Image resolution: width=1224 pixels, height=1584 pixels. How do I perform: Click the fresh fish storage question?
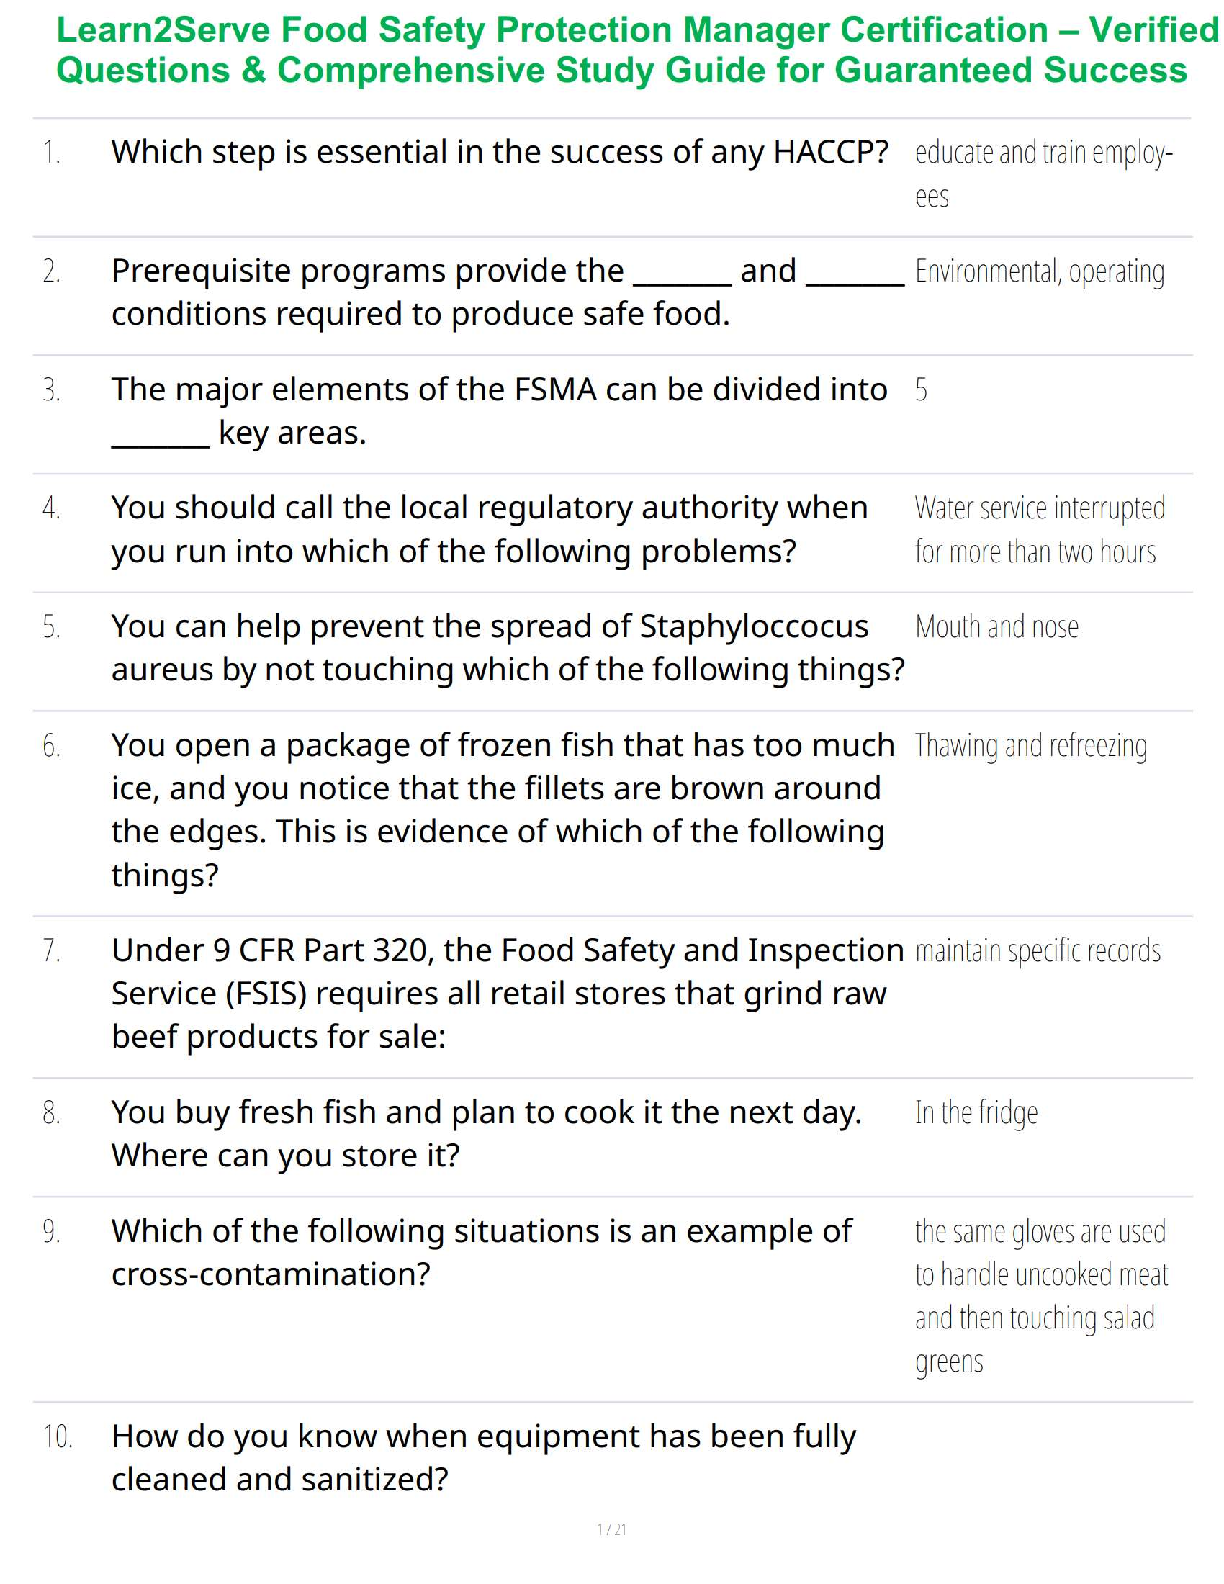pos(486,1134)
